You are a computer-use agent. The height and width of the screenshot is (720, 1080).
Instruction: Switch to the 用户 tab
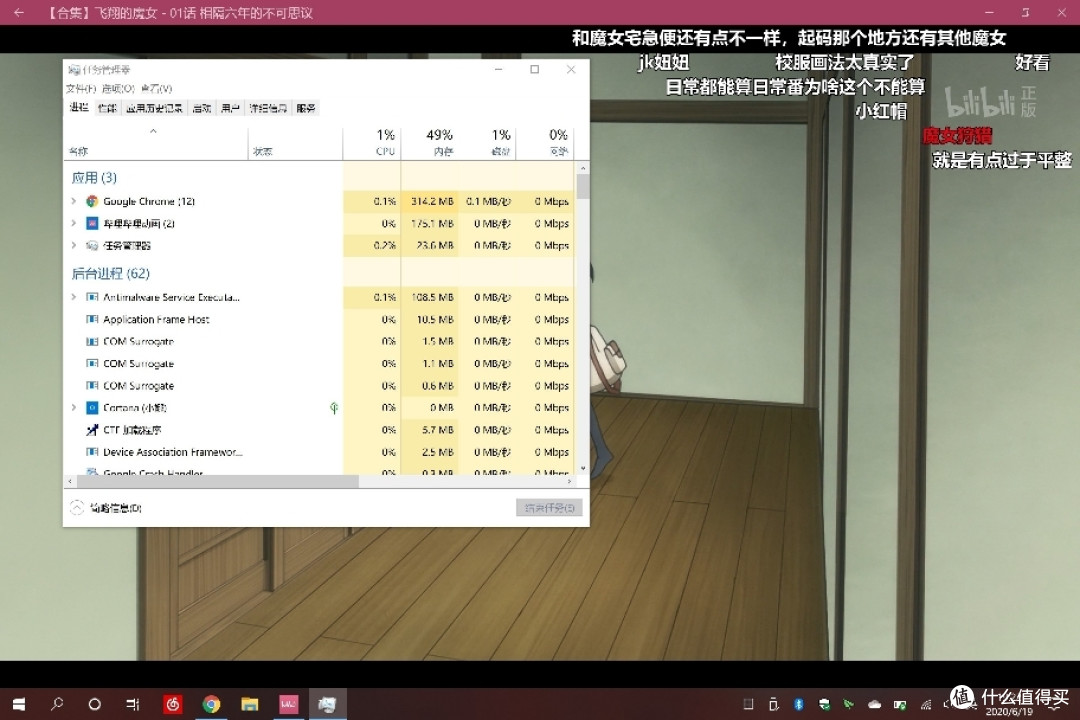pyautogui.click(x=231, y=108)
